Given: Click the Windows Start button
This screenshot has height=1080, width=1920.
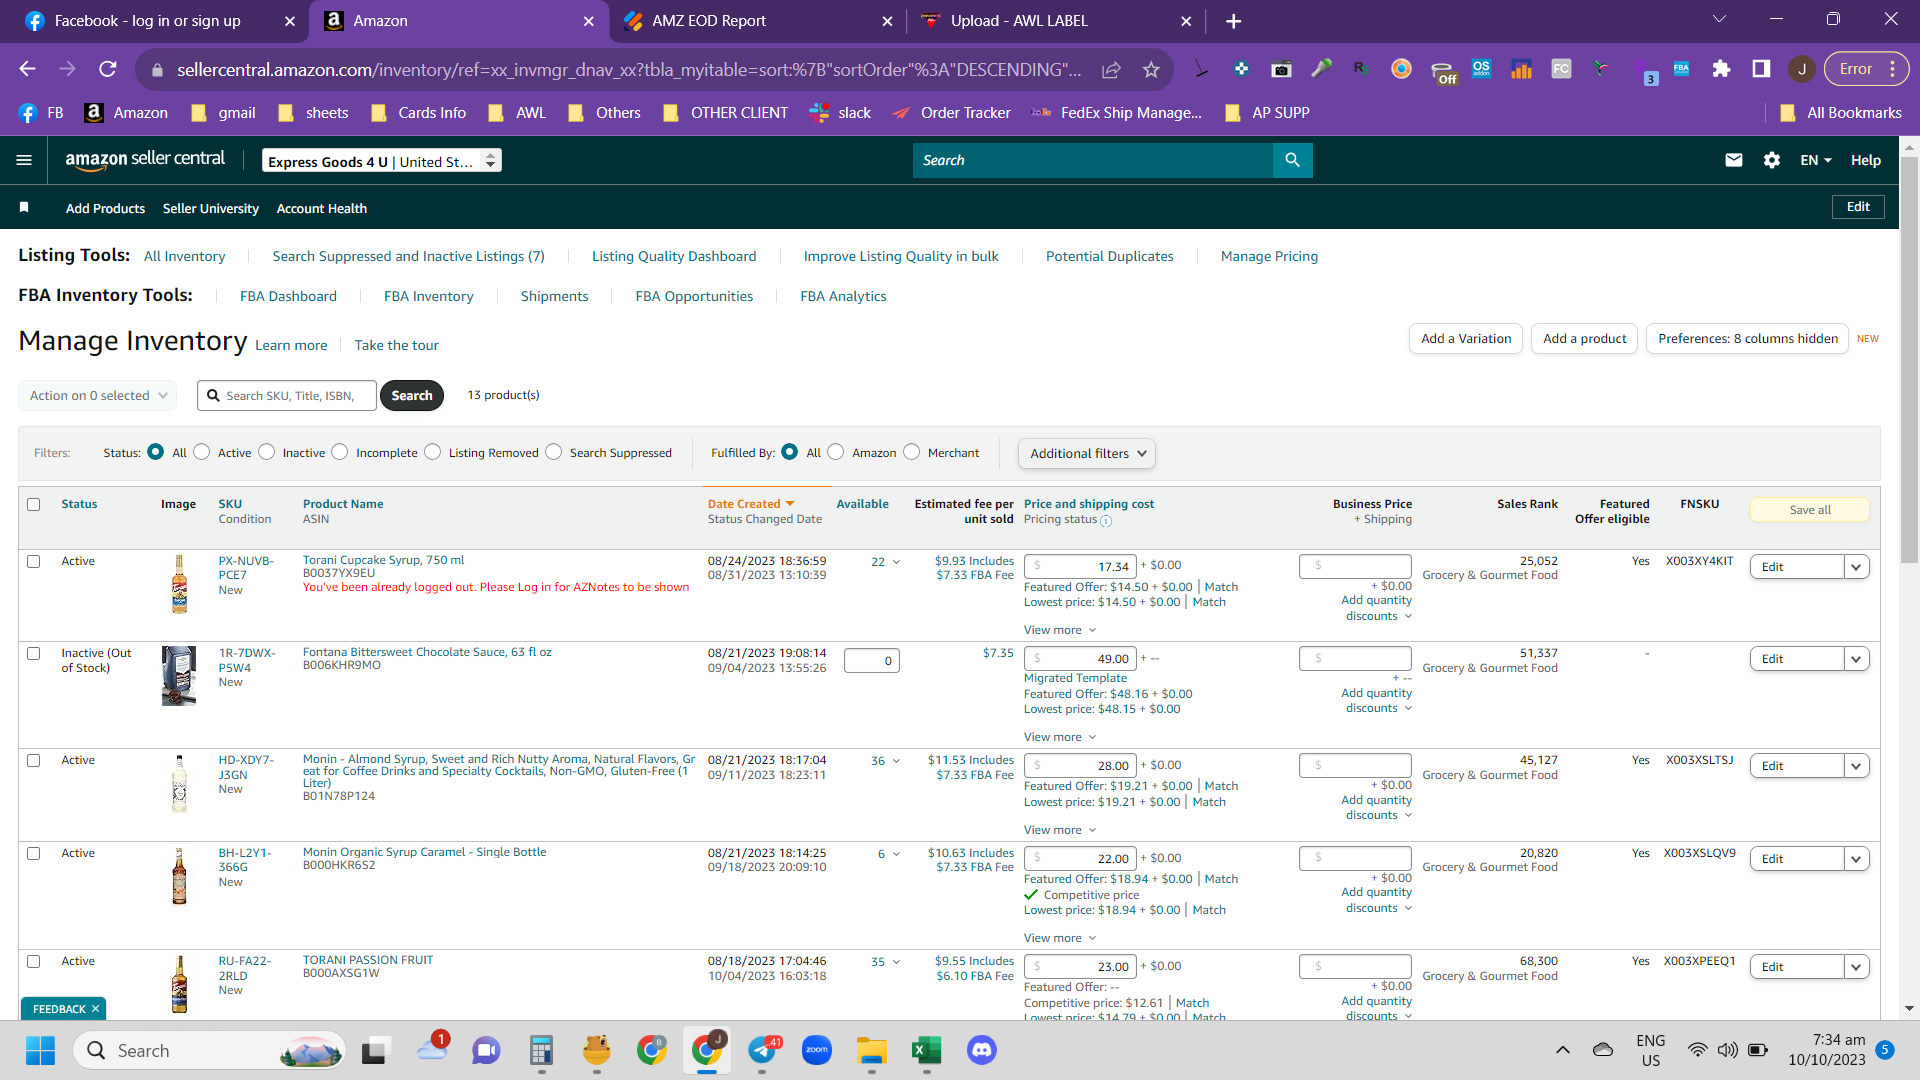Looking at the screenshot, I should [x=41, y=1050].
